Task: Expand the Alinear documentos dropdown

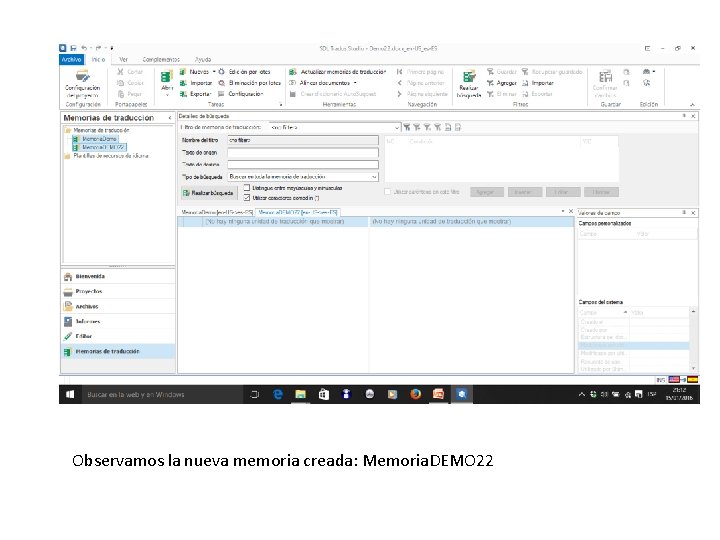Action: click(x=355, y=83)
